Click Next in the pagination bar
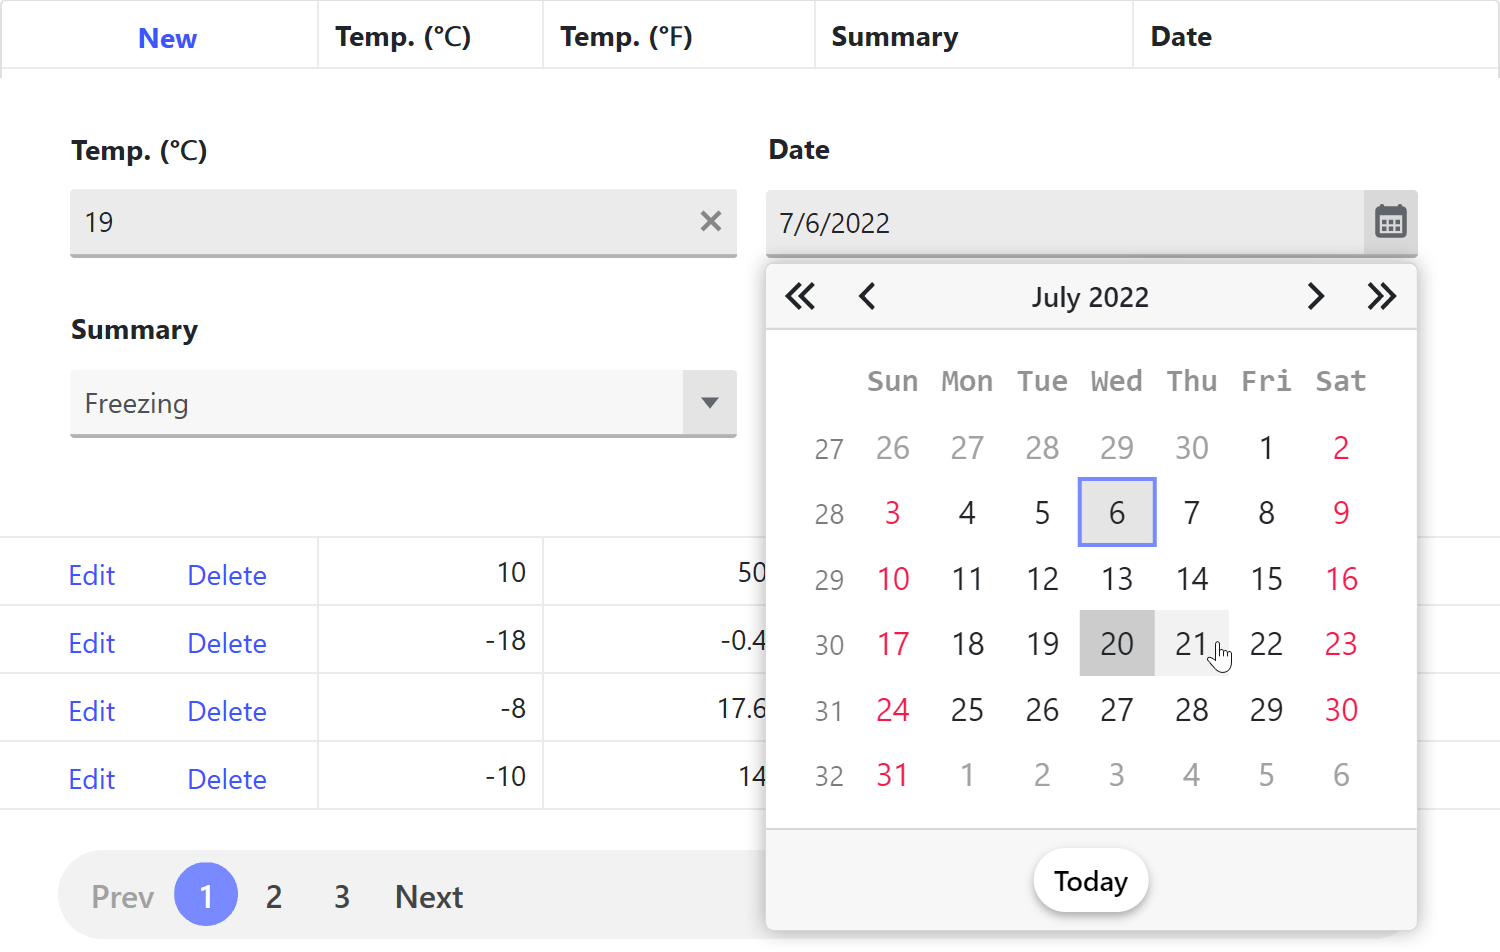1500x952 pixels. pyautogui.click(x=429, y=896)
